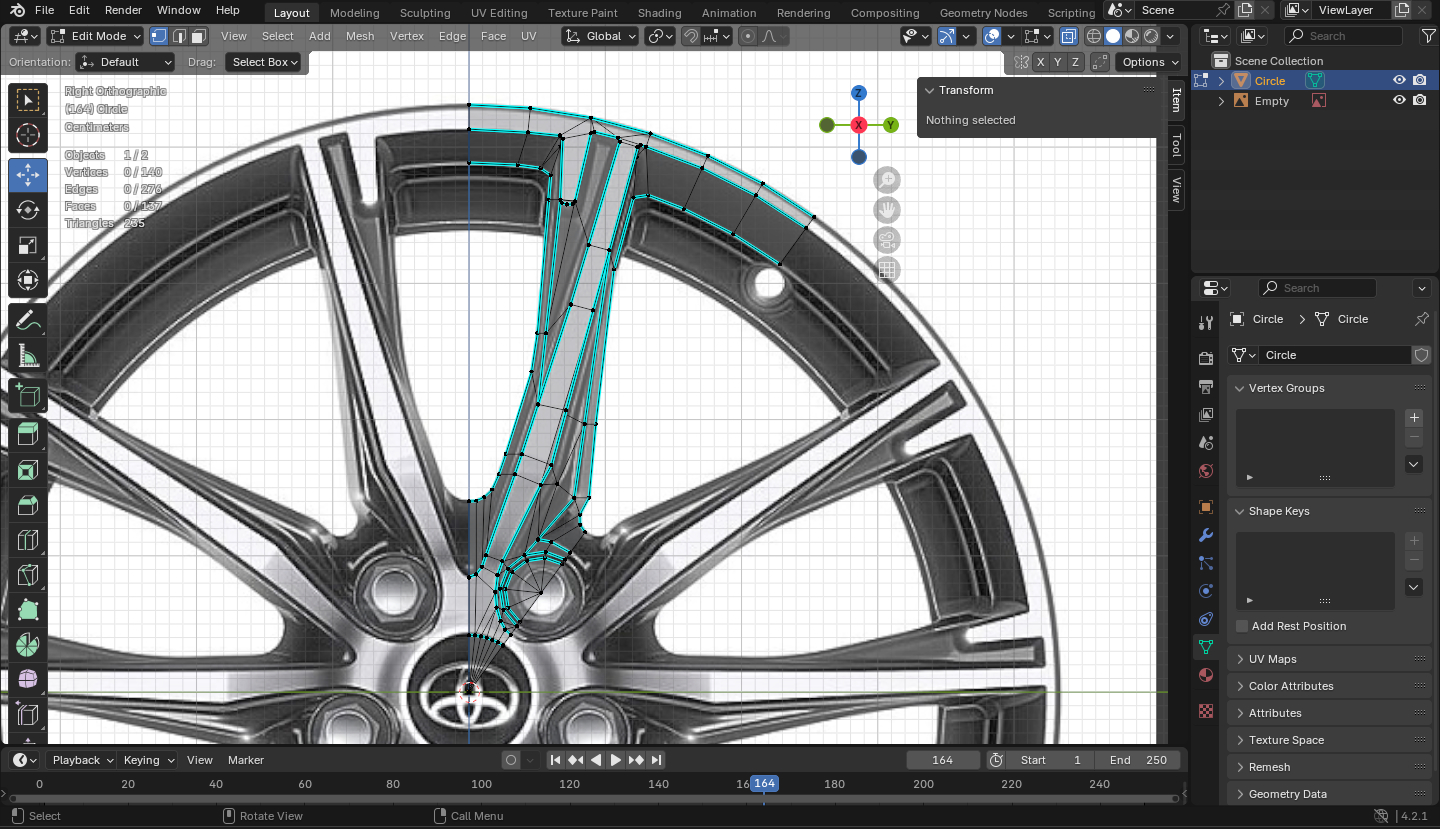1440x829 pixels.
Task: Toggle auto keying record button
Action: [x=512, y=760]
